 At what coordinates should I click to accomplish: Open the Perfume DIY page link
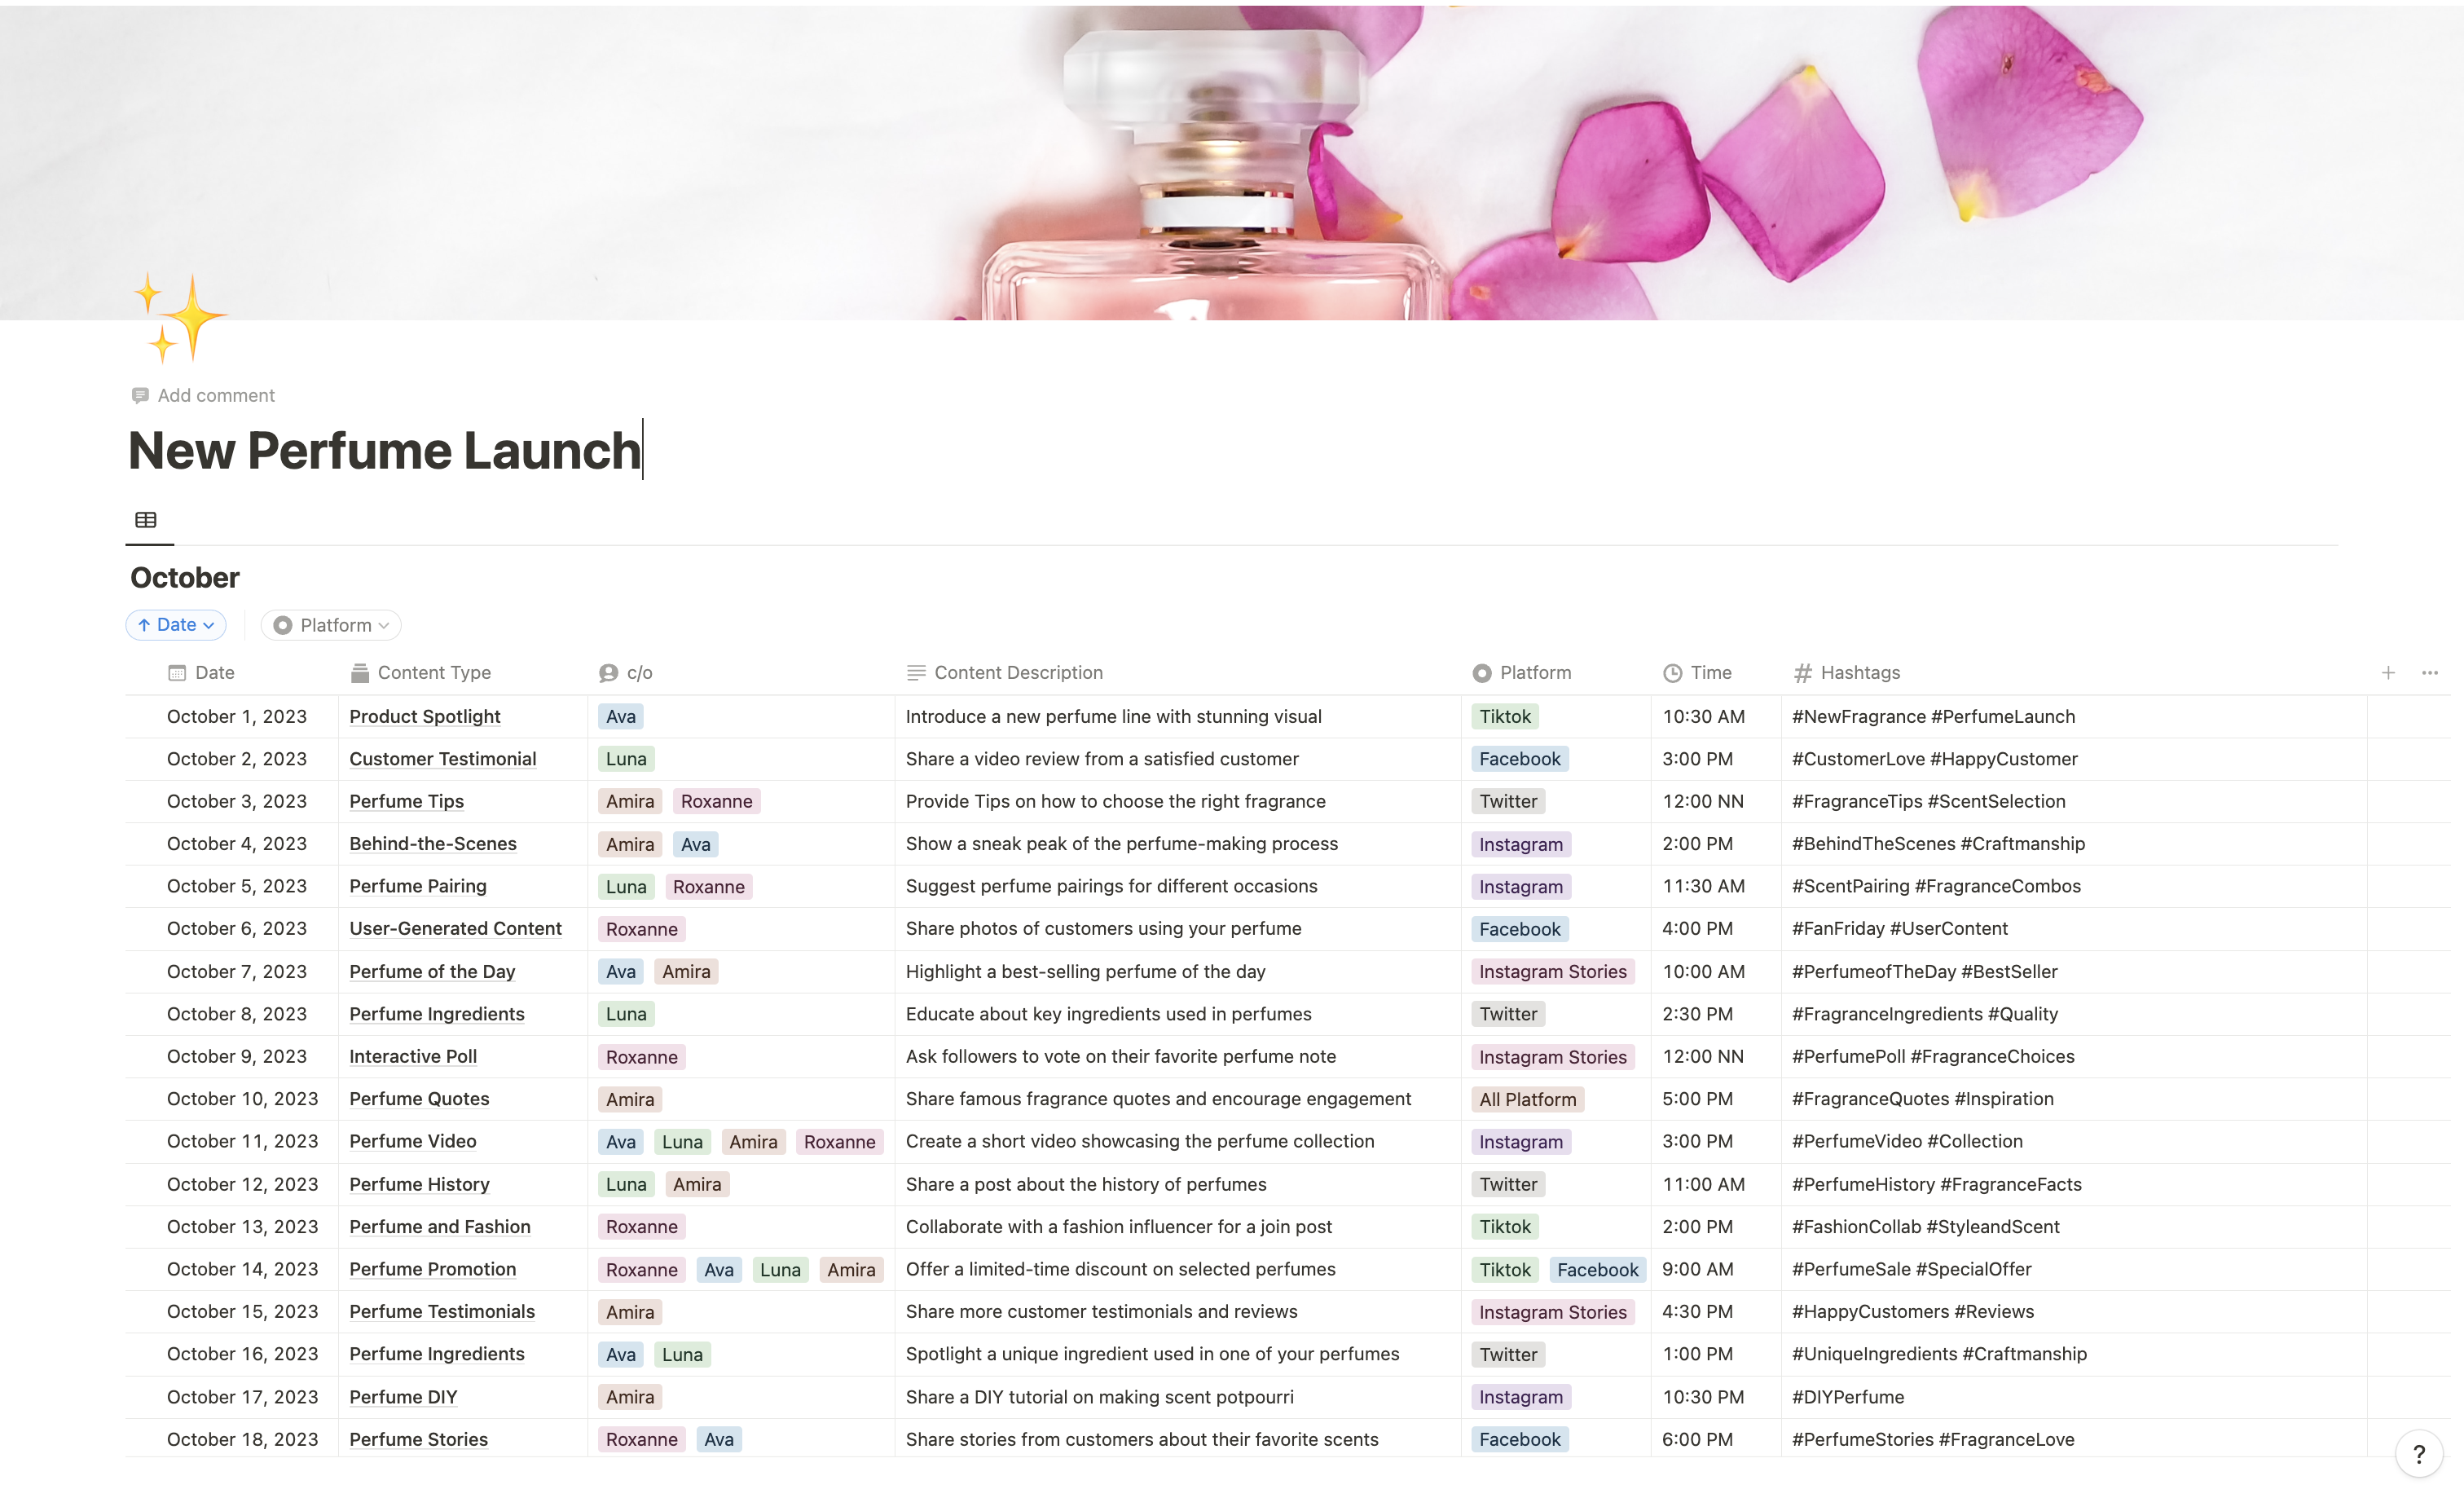tap(403, 1397)
